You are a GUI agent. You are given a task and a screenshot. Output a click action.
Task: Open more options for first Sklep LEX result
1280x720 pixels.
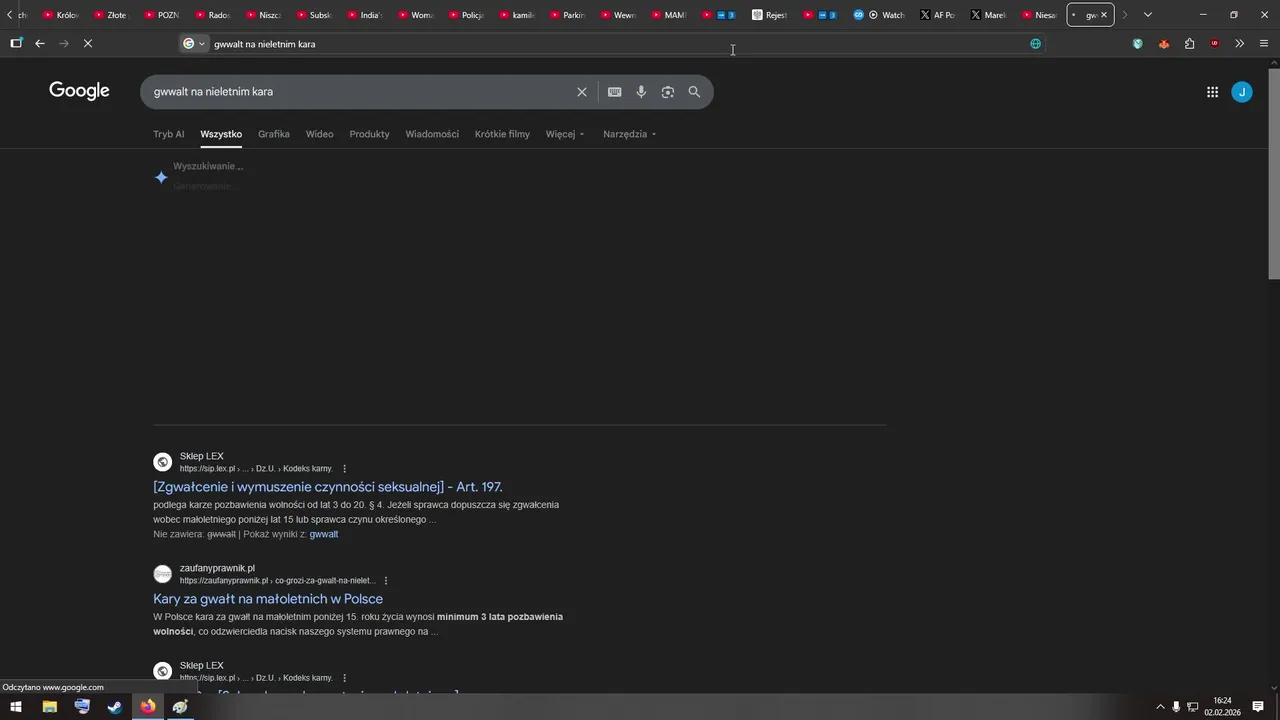tap(345, 469)
